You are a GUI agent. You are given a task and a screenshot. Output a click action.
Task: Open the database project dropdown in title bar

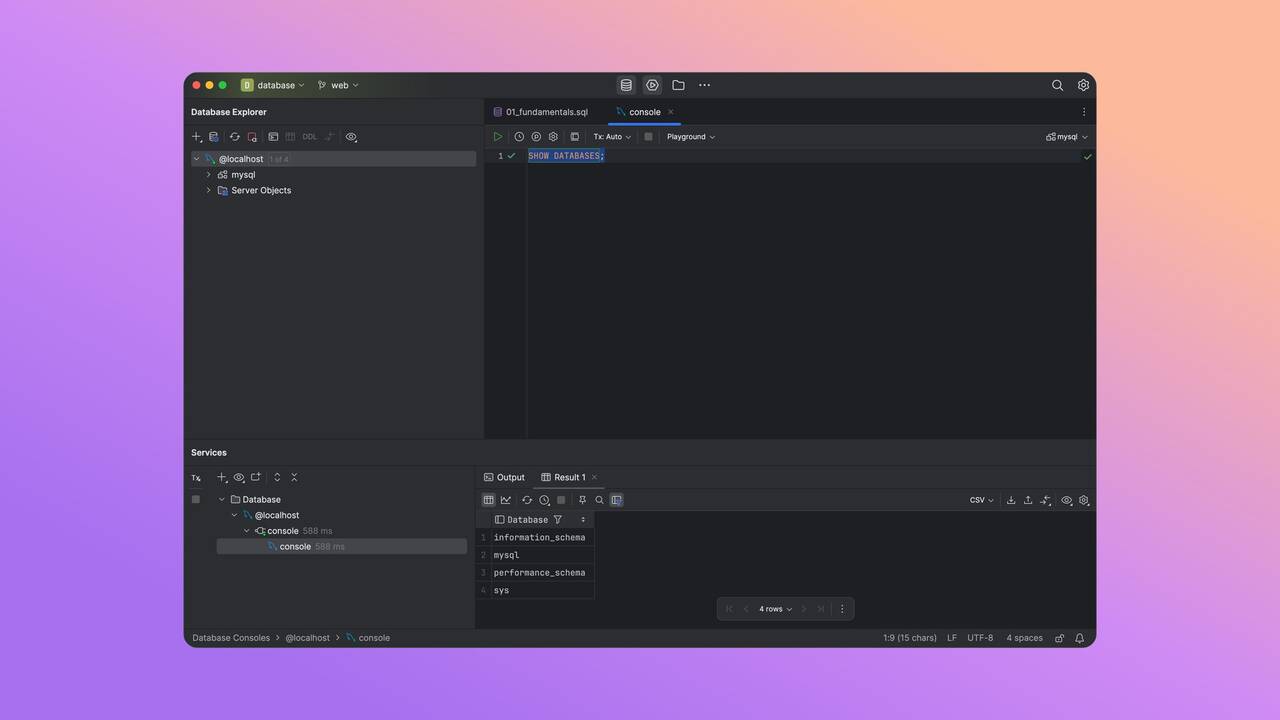coord(272,85)
